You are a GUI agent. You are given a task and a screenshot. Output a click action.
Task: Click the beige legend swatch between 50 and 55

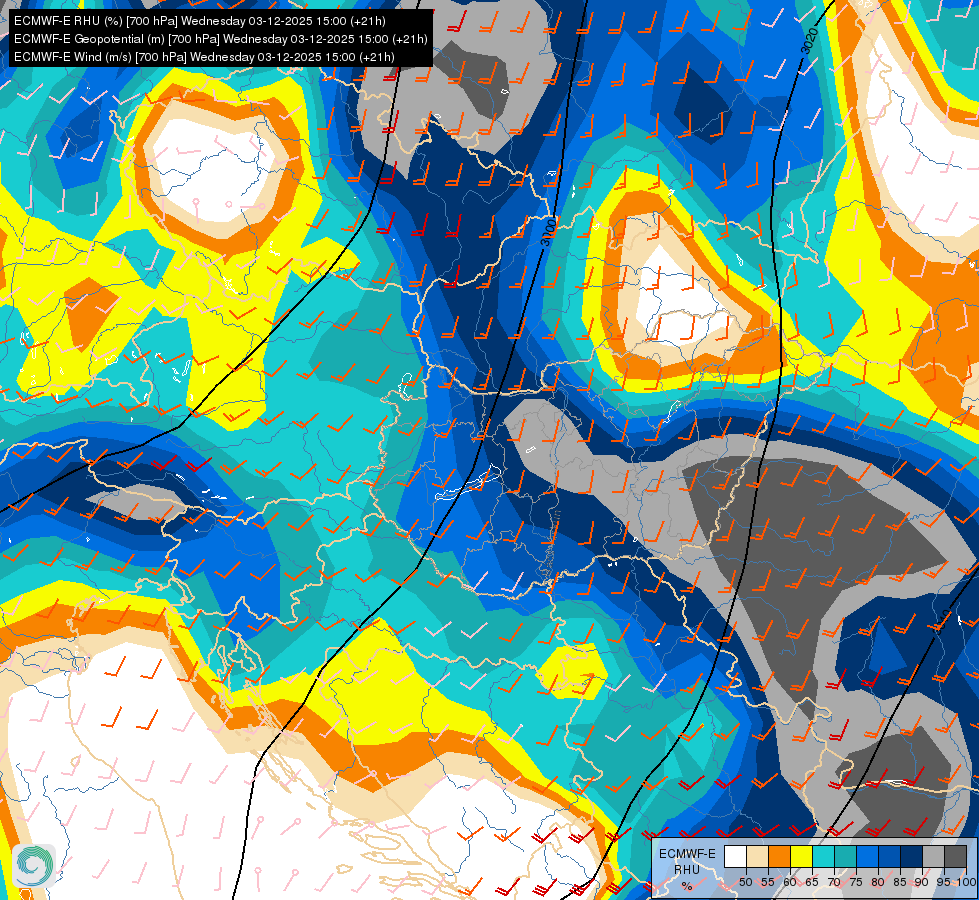pyautogui.click(x=757, y=857)
